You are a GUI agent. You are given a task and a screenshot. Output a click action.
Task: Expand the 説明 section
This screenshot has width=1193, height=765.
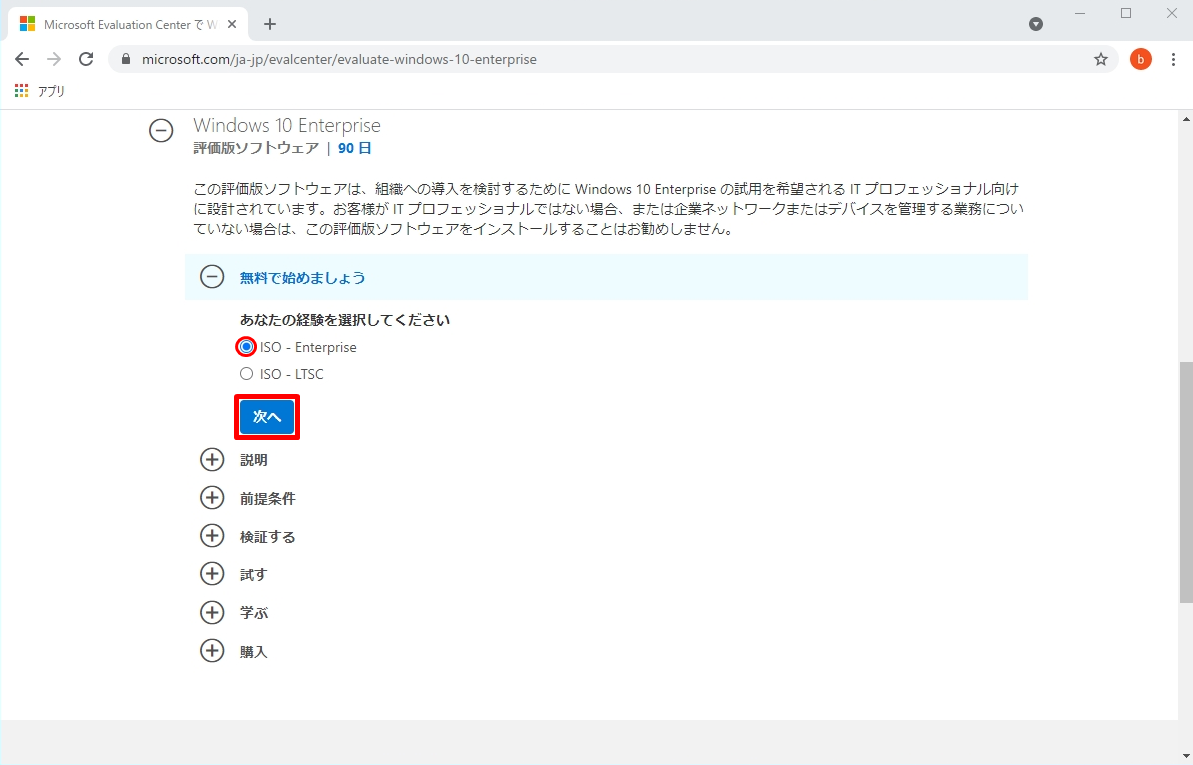point(212,460)
